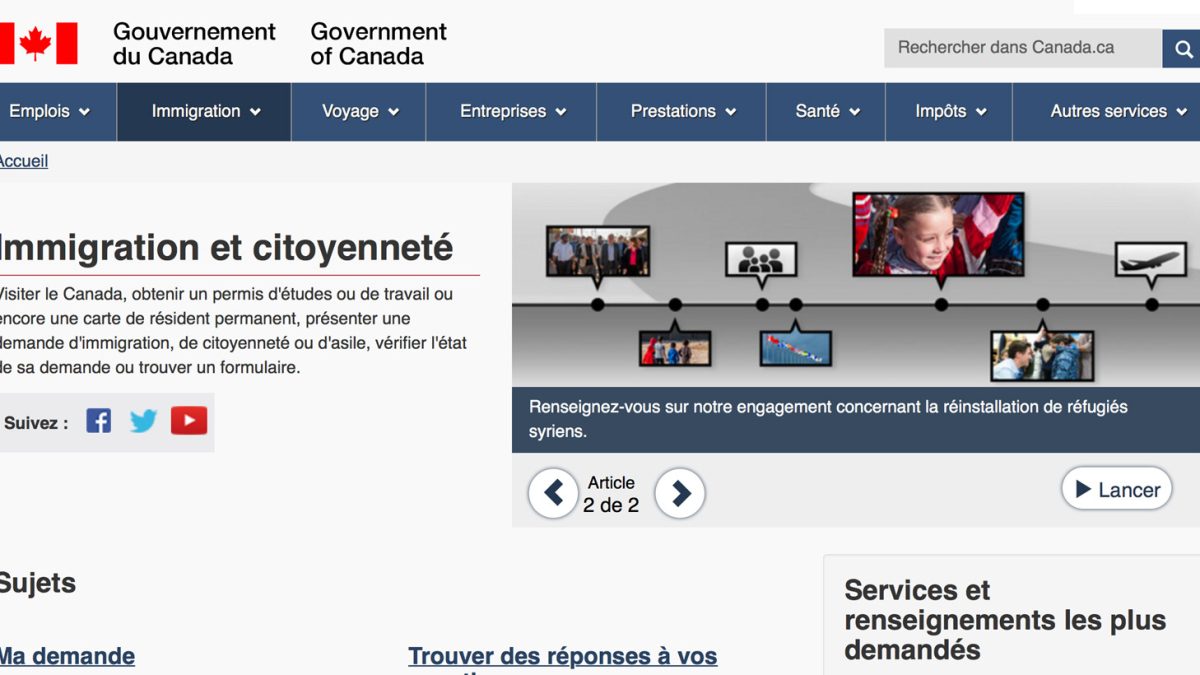This screenshot has height=675, width=1200.
Task: Click the Accueil breadcrumb link
Action: (x=24, y=161)
